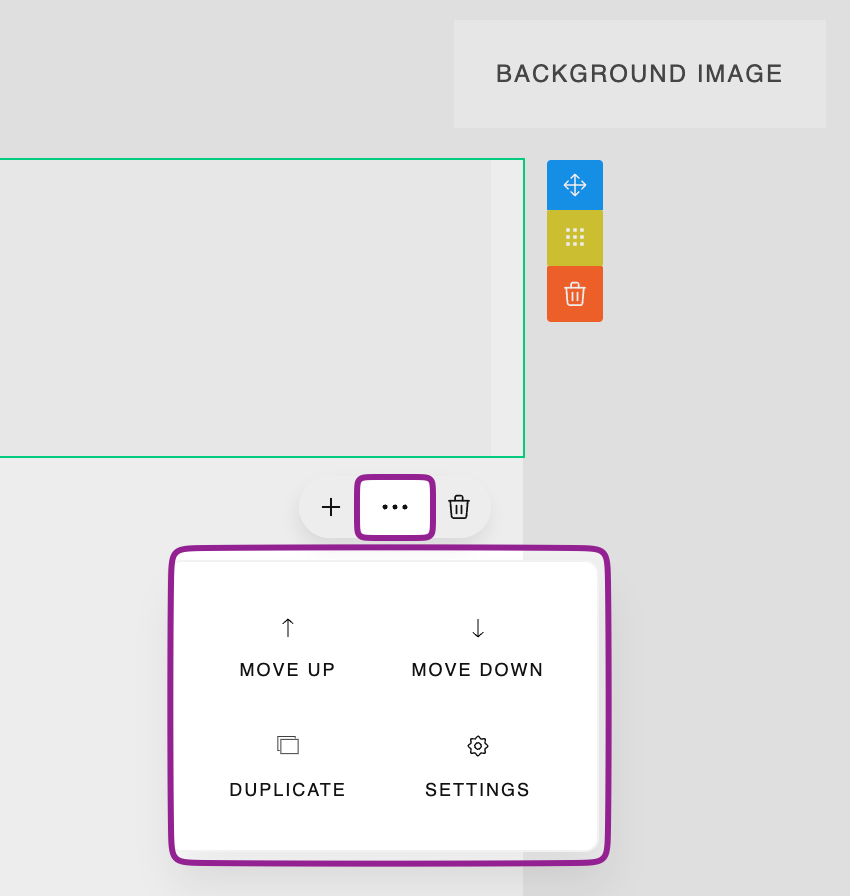Click the gear icon above Settings
Viewport: 850px width, 896px height.
[x=478, y=745]
